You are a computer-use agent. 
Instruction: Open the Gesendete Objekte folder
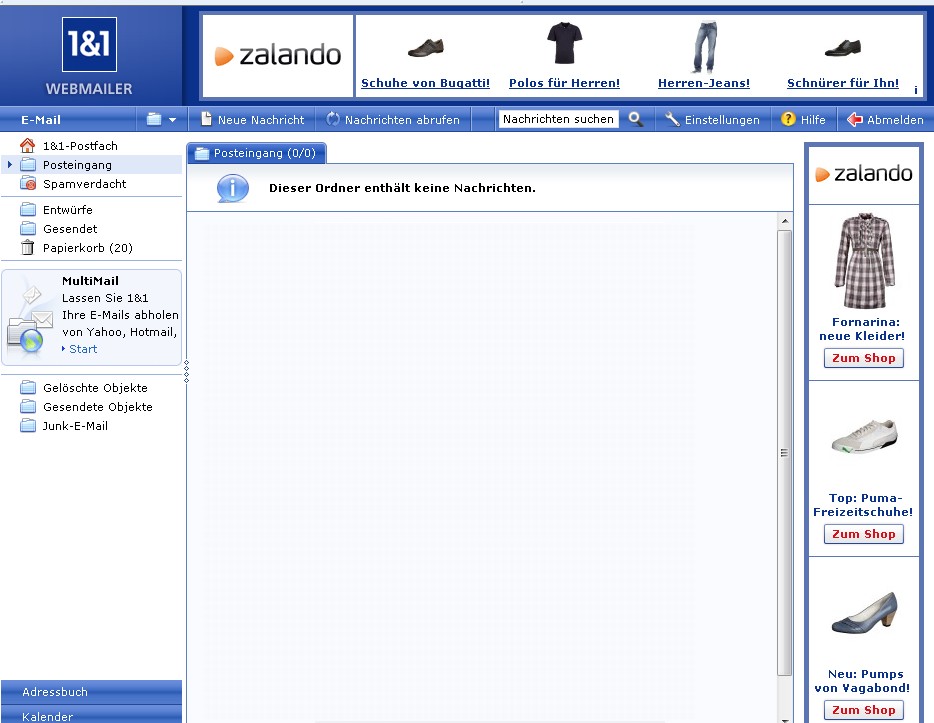[x=98, y=407]
